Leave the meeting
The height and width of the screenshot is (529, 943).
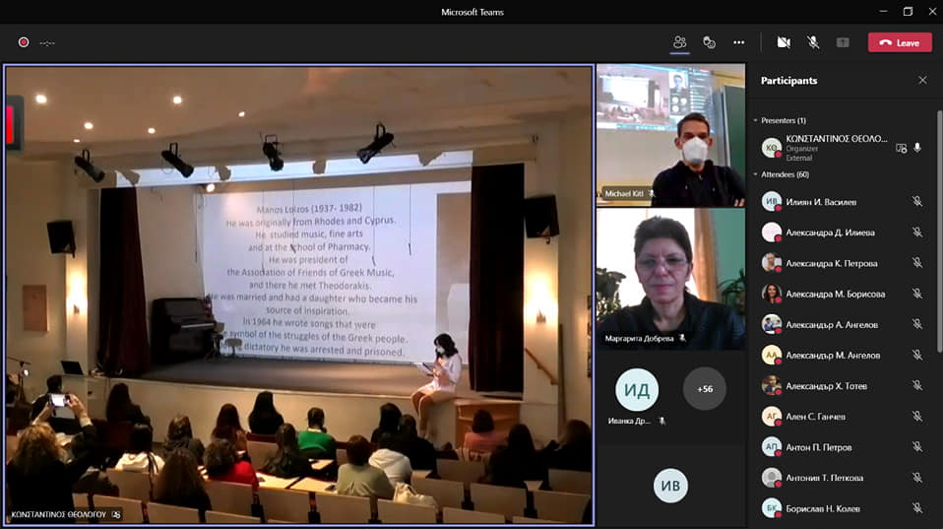point(899,42)
